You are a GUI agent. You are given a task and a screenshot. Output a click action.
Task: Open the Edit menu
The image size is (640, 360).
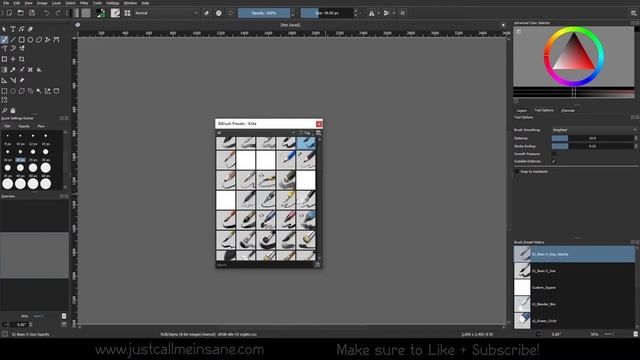tap(17, 3)
